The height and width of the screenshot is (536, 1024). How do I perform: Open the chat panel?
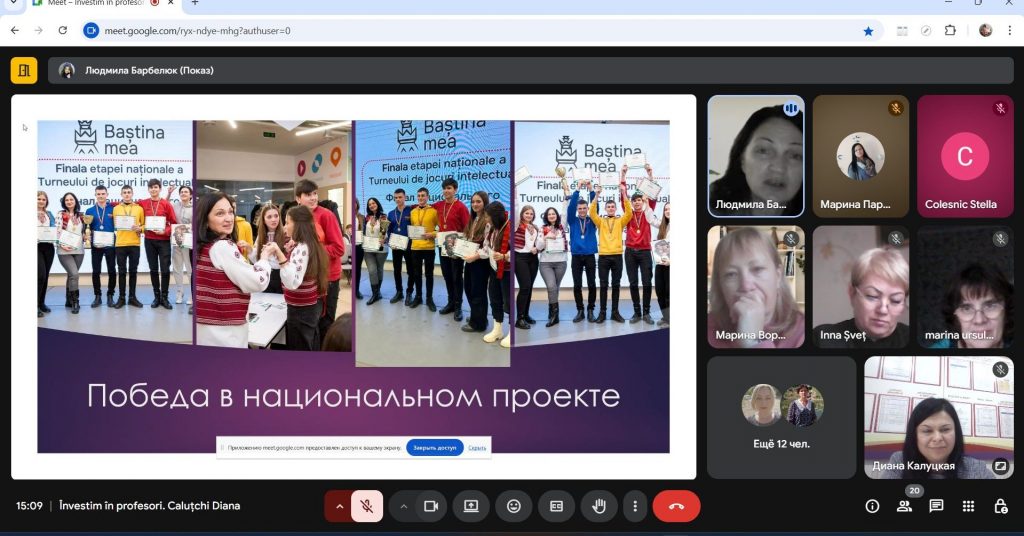(936, 506)
